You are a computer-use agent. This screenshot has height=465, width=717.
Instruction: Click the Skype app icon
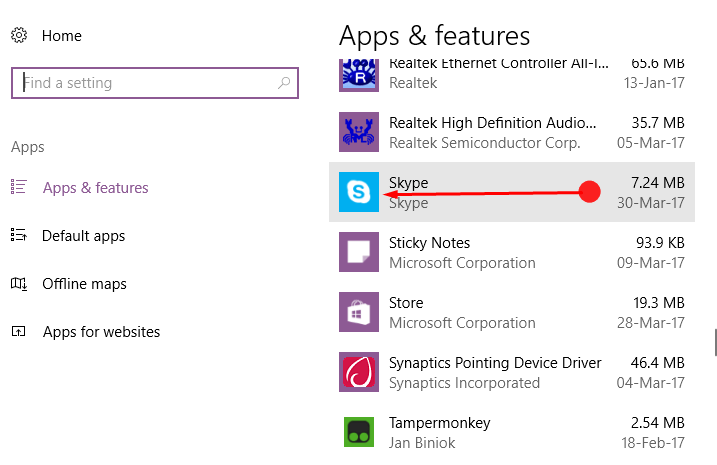click(359, 192)
